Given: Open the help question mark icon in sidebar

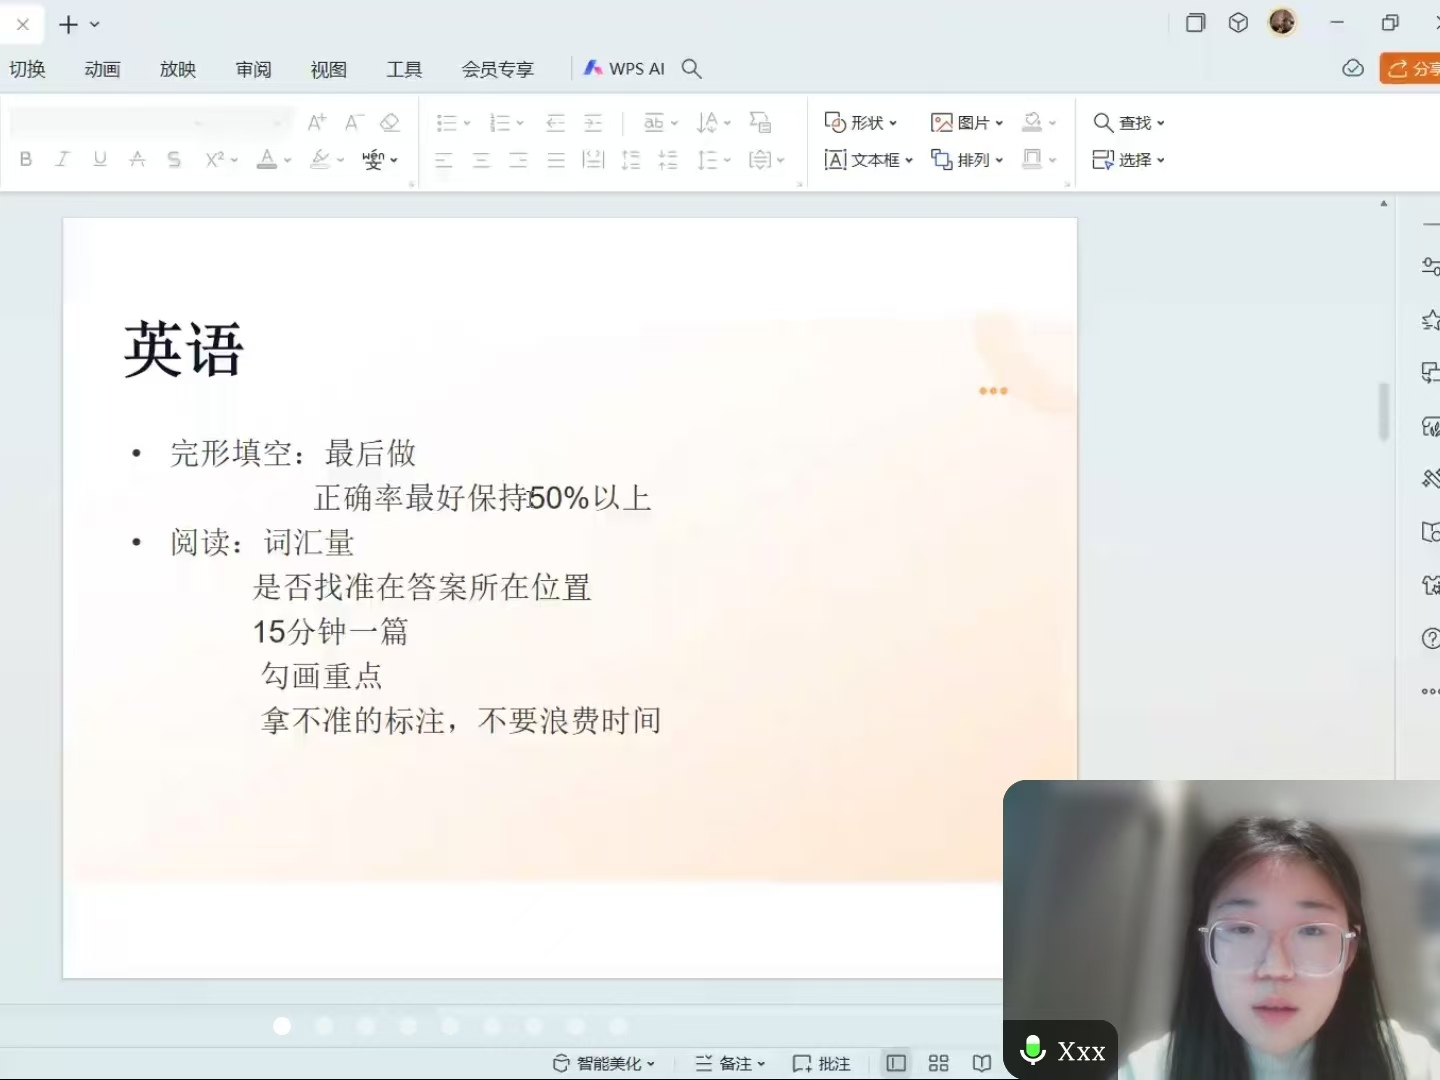Looking at the screenshot, I should tap(1430, 638).
